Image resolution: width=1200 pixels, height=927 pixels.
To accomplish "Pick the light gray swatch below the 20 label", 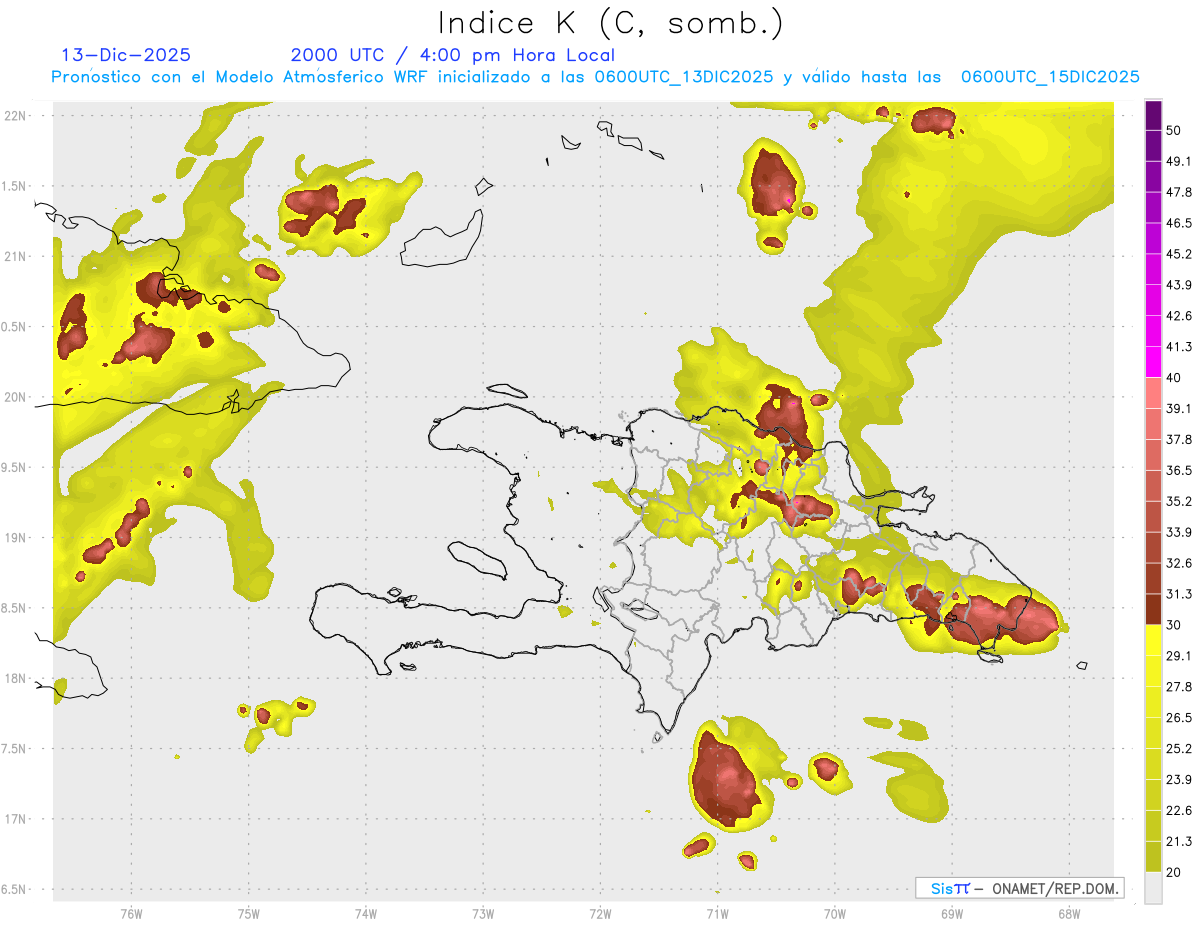I will coord(1153,888).
